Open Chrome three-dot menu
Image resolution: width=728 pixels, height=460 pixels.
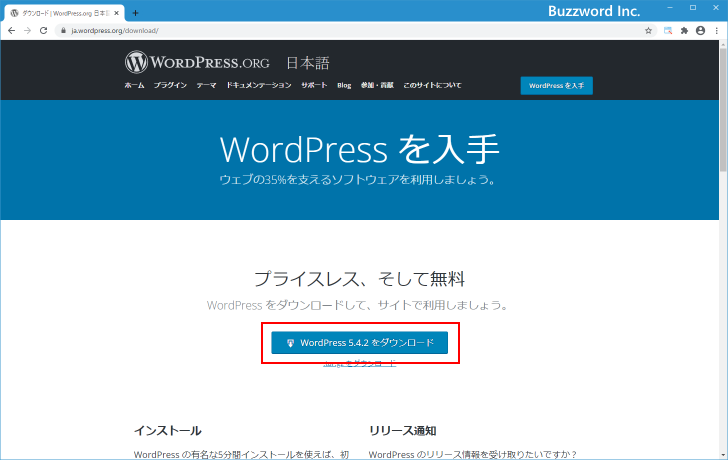717,31
